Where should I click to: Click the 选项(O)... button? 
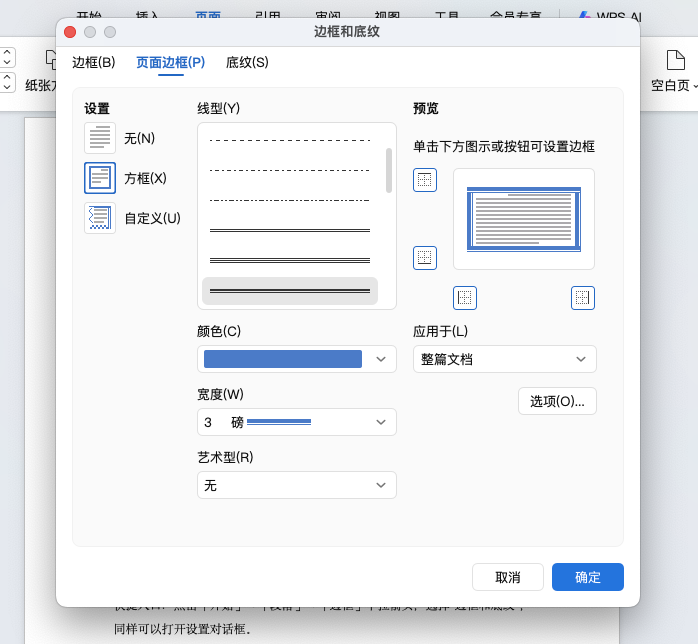(557, 401)
